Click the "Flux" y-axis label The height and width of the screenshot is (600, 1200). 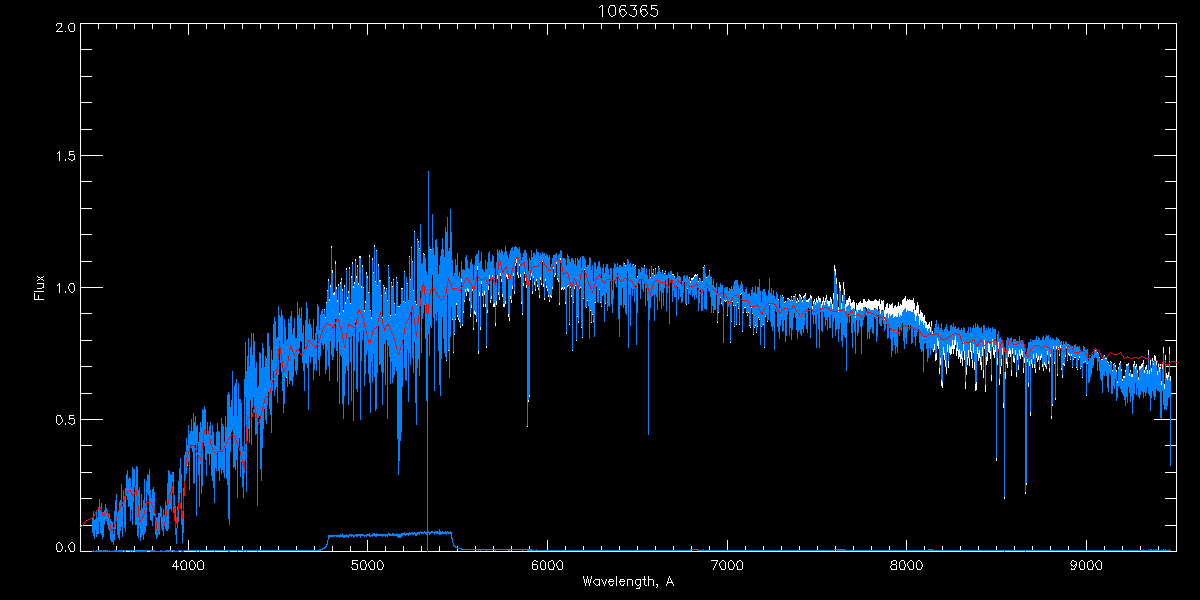[x=40, y=288]
